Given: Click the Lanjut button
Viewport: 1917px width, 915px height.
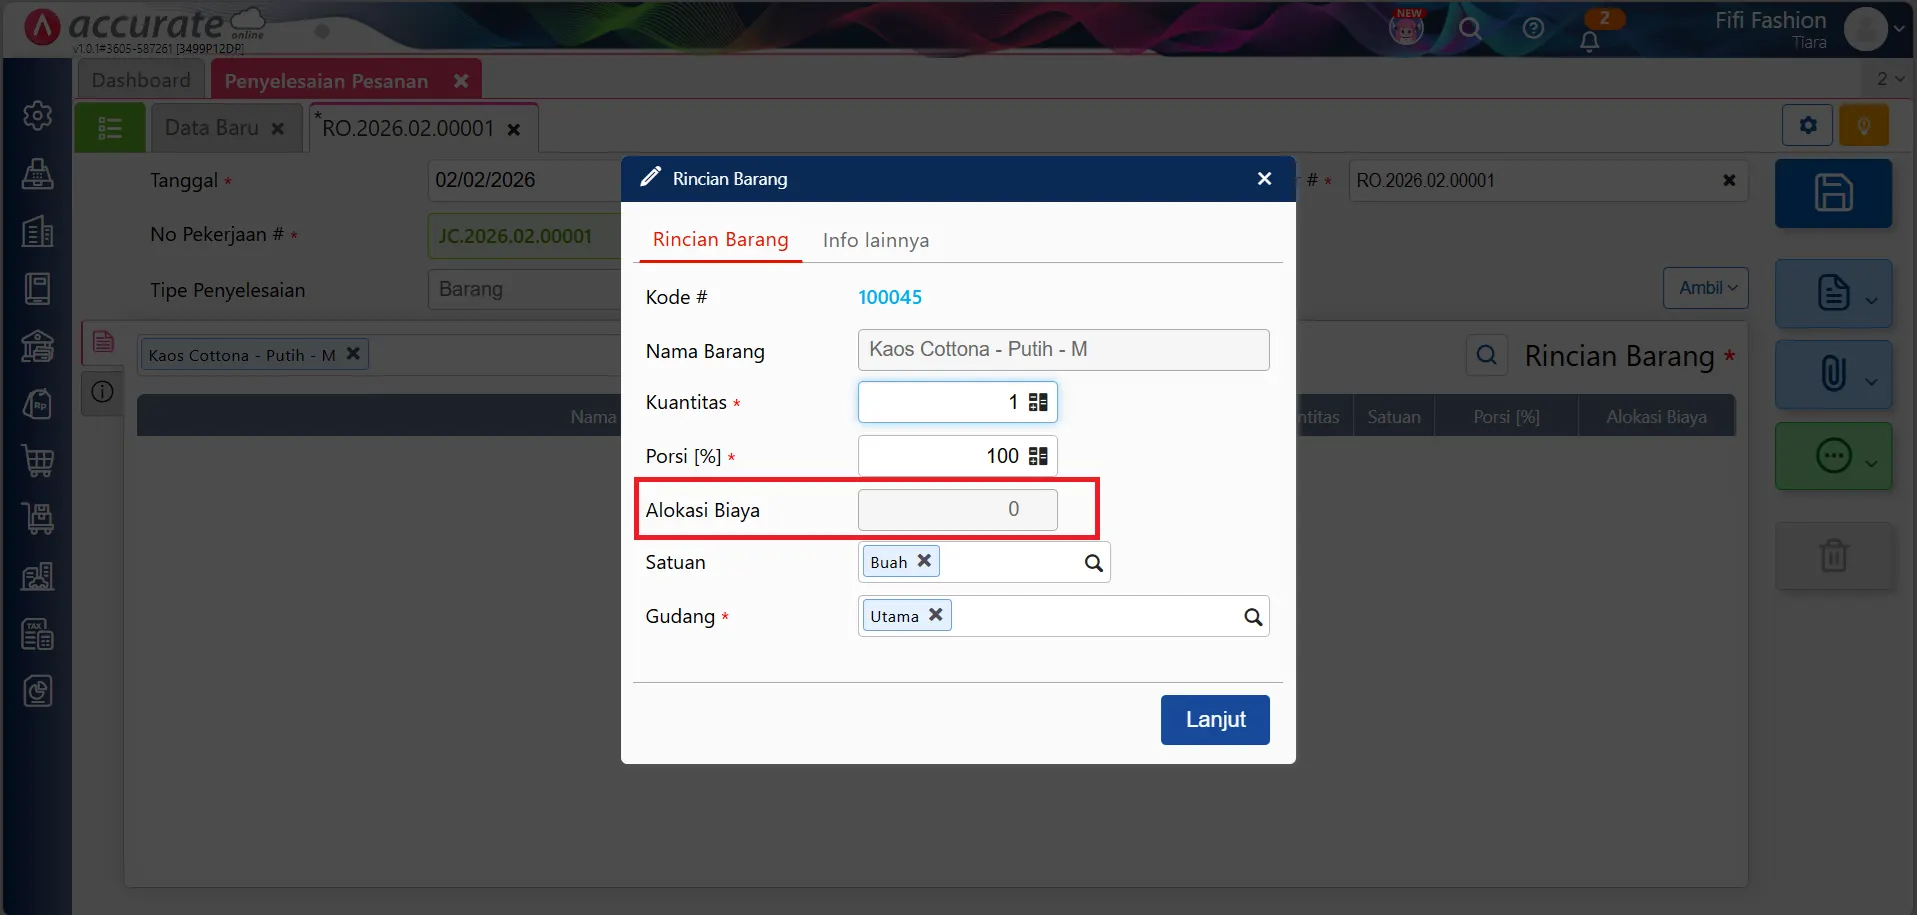Looking at the screenshot, I should 1214,719.
